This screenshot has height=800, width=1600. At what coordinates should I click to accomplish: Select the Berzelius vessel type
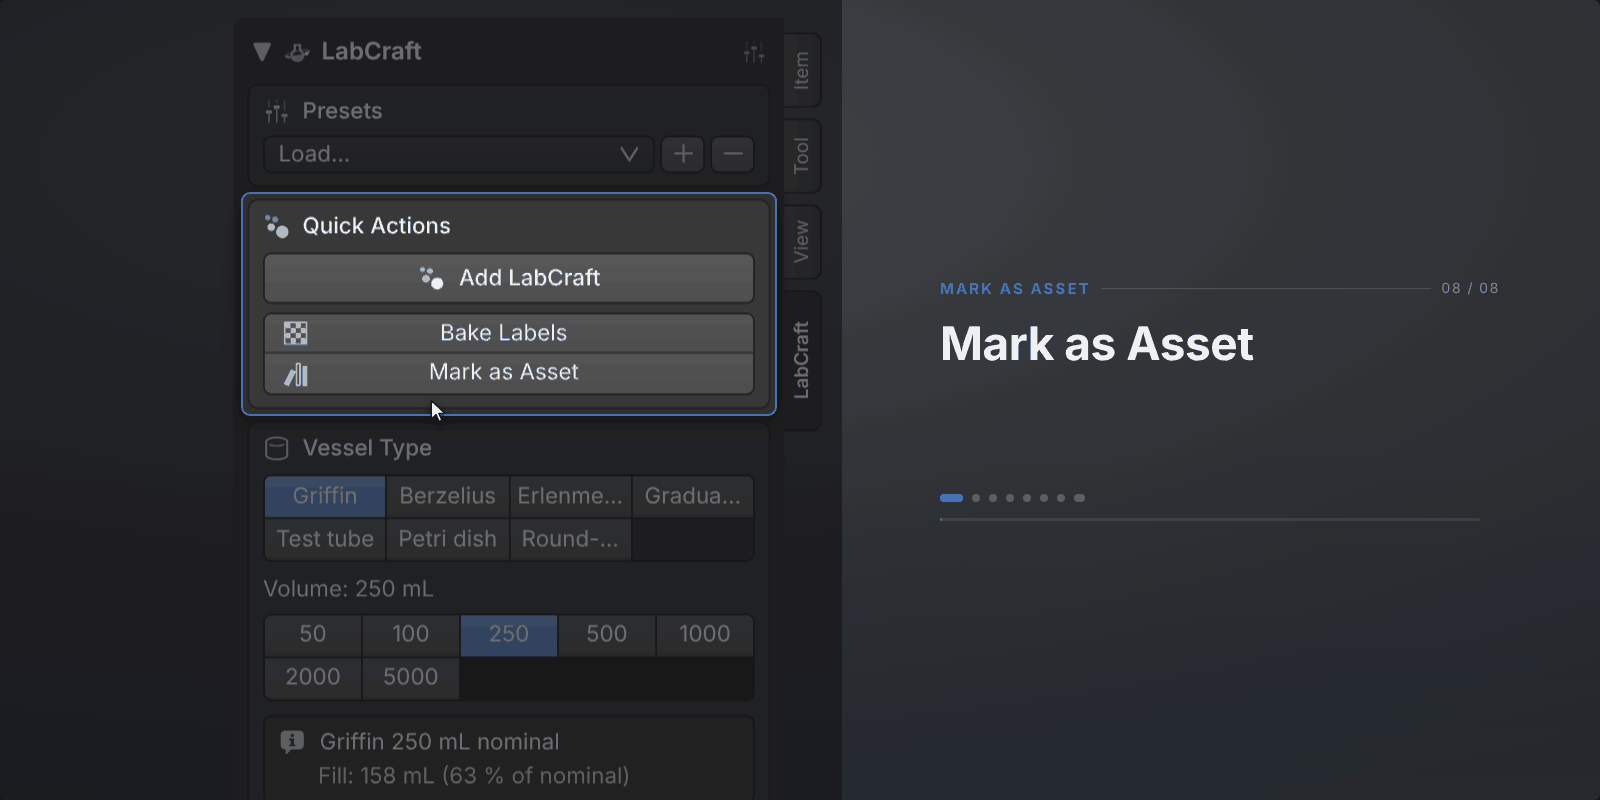[448, 496]
